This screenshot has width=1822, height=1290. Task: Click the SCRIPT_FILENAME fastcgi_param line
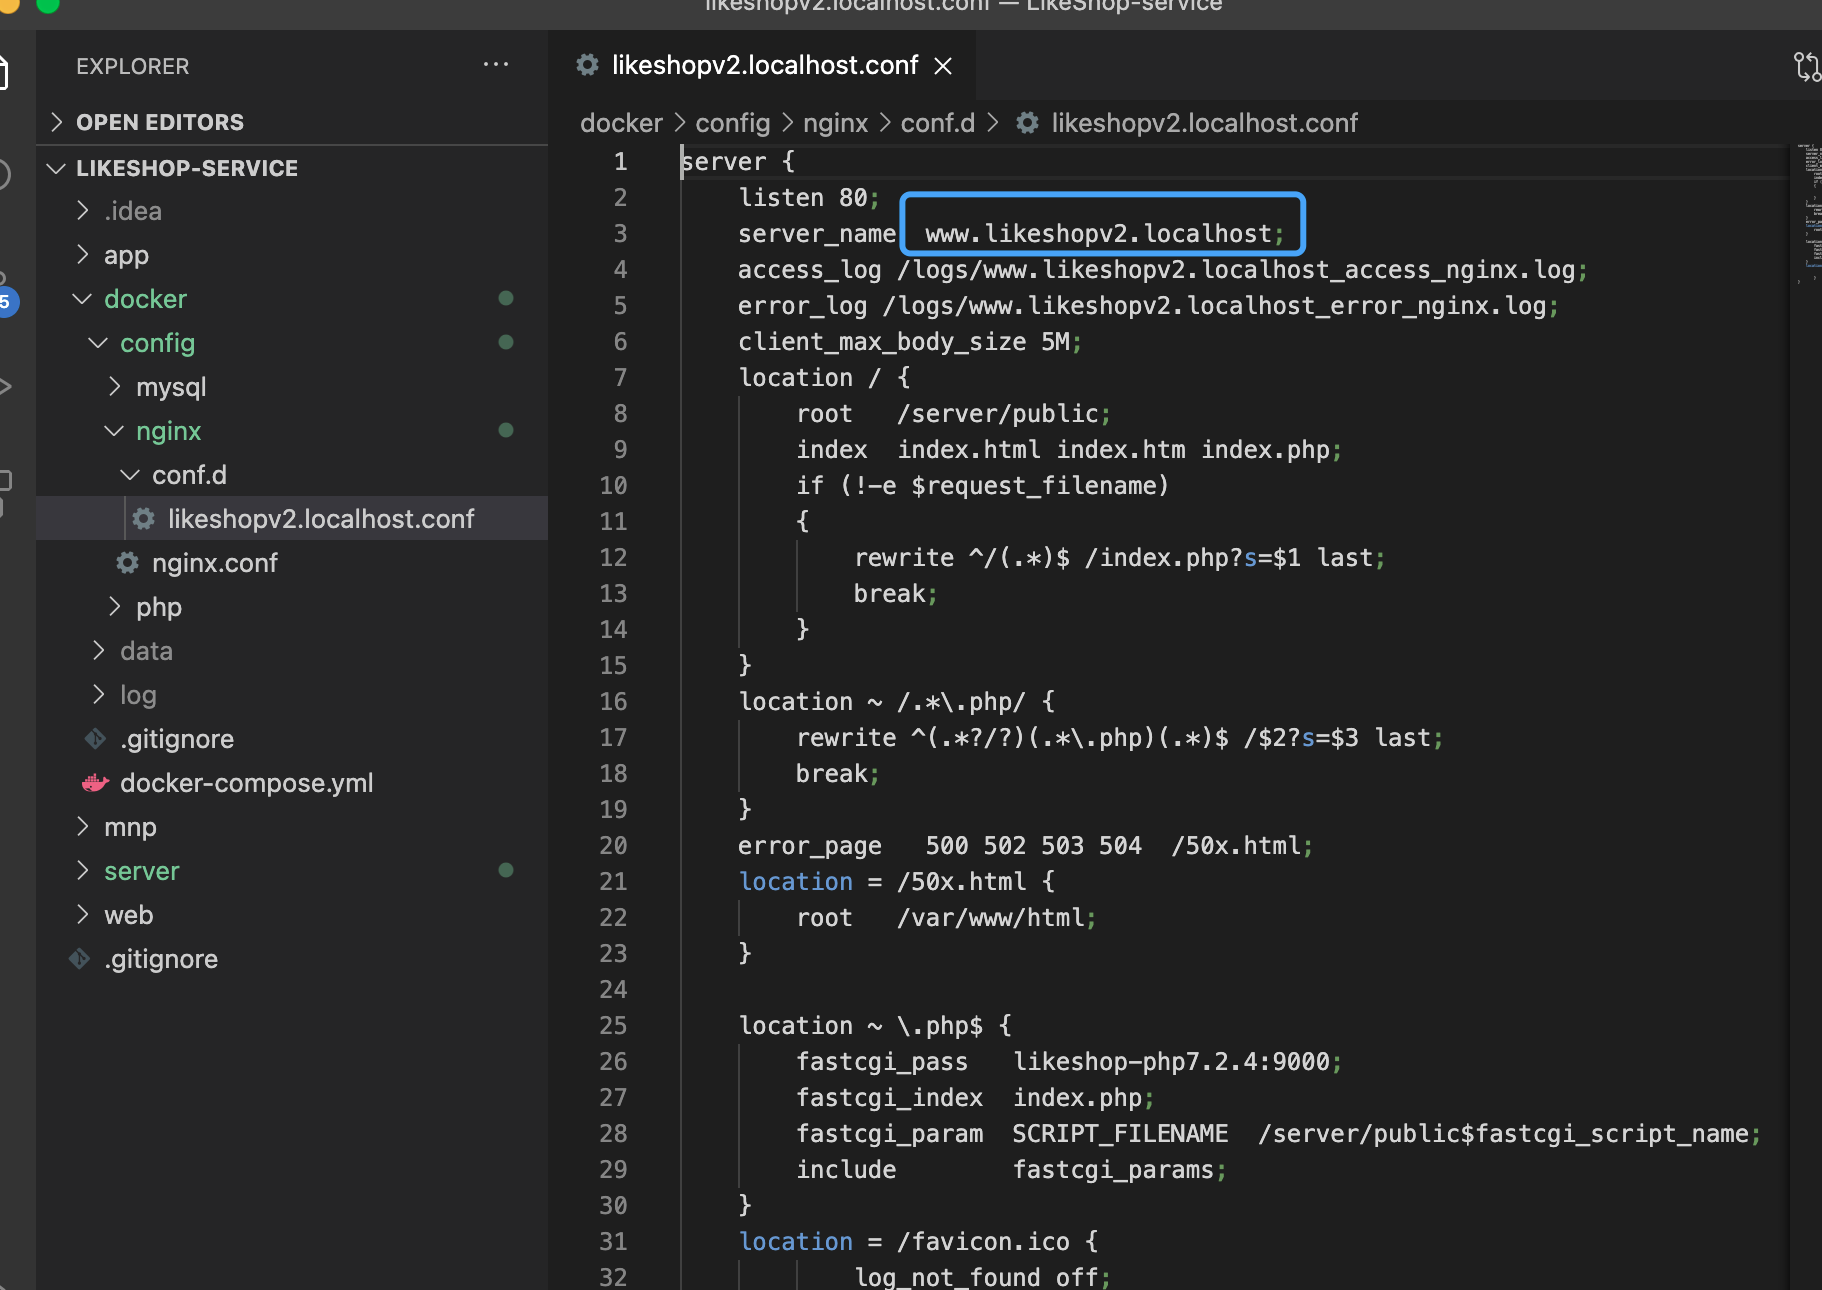coord(1278,1134)
